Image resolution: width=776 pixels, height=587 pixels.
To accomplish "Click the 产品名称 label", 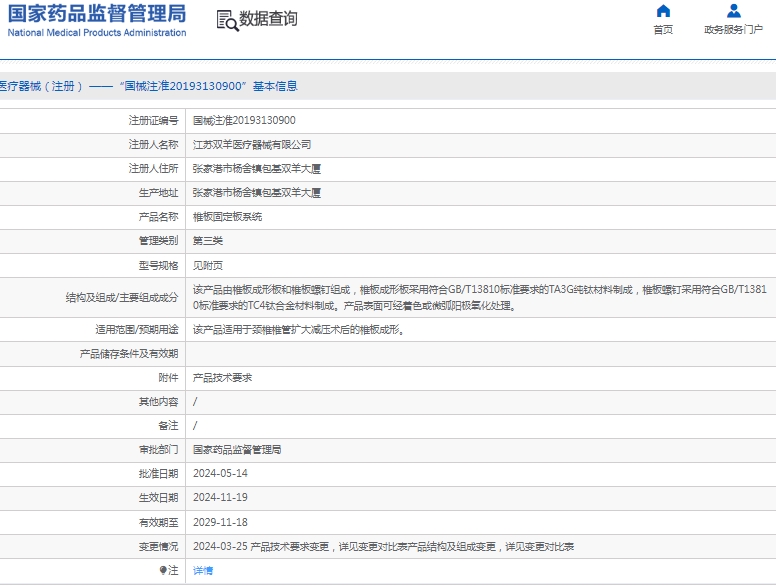I will 158,217.
